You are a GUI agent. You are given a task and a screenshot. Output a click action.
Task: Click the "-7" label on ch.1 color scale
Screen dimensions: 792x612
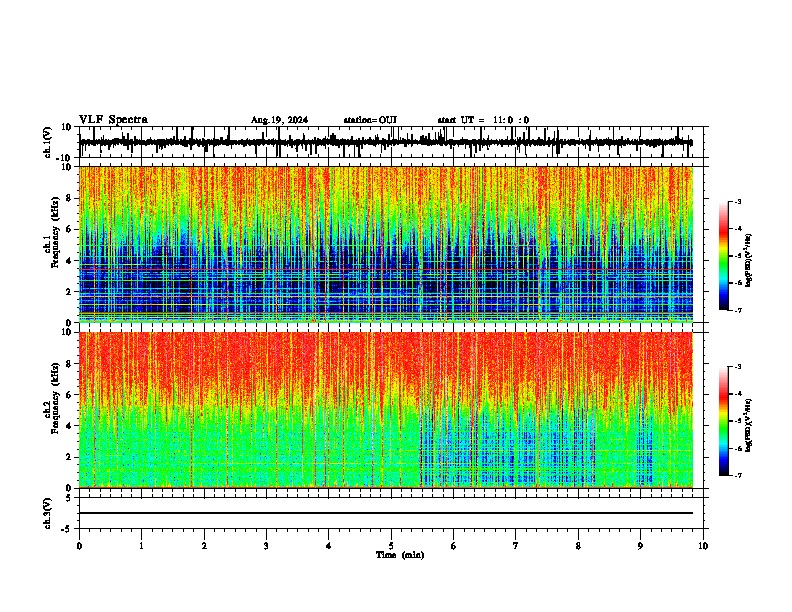coord(737,310)
